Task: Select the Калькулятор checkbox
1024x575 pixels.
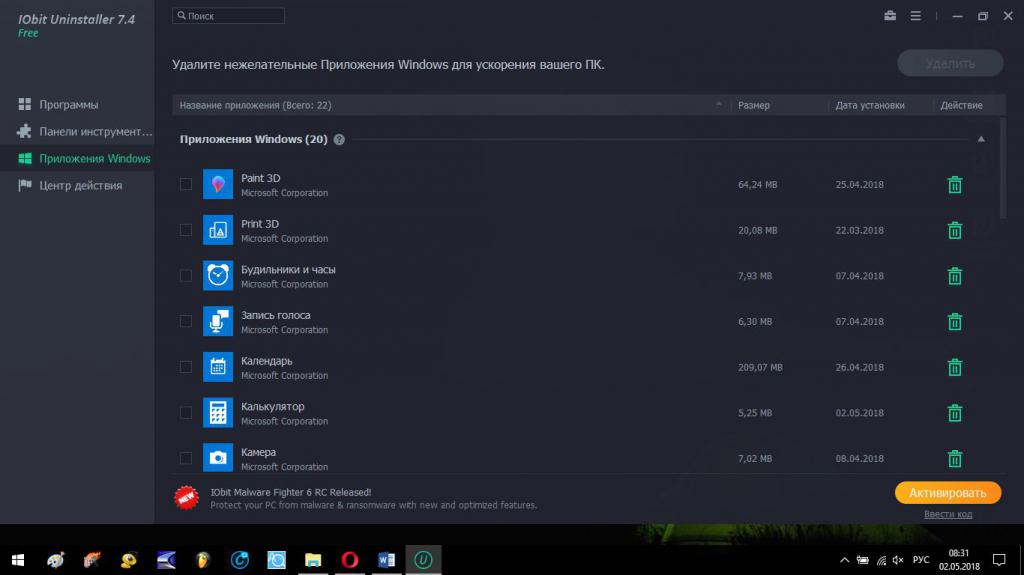Action: coord(186,413)
